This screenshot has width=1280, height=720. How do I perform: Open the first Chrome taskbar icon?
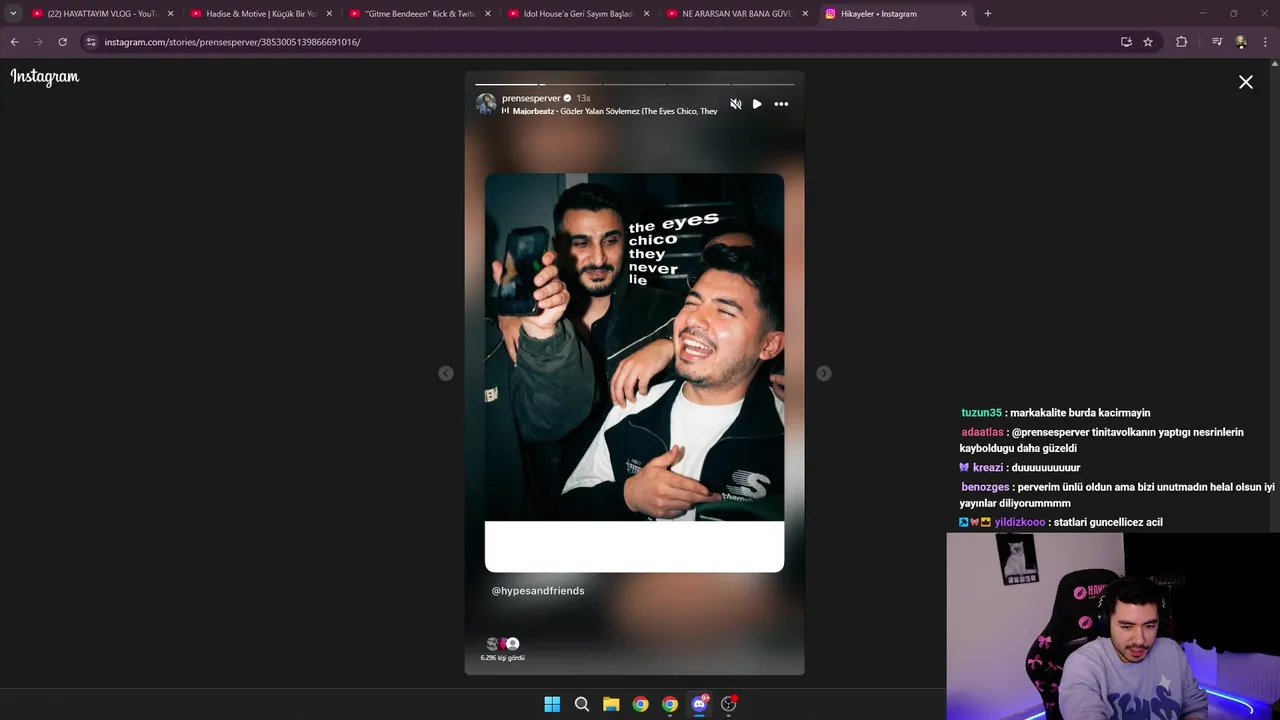point(640,704)
